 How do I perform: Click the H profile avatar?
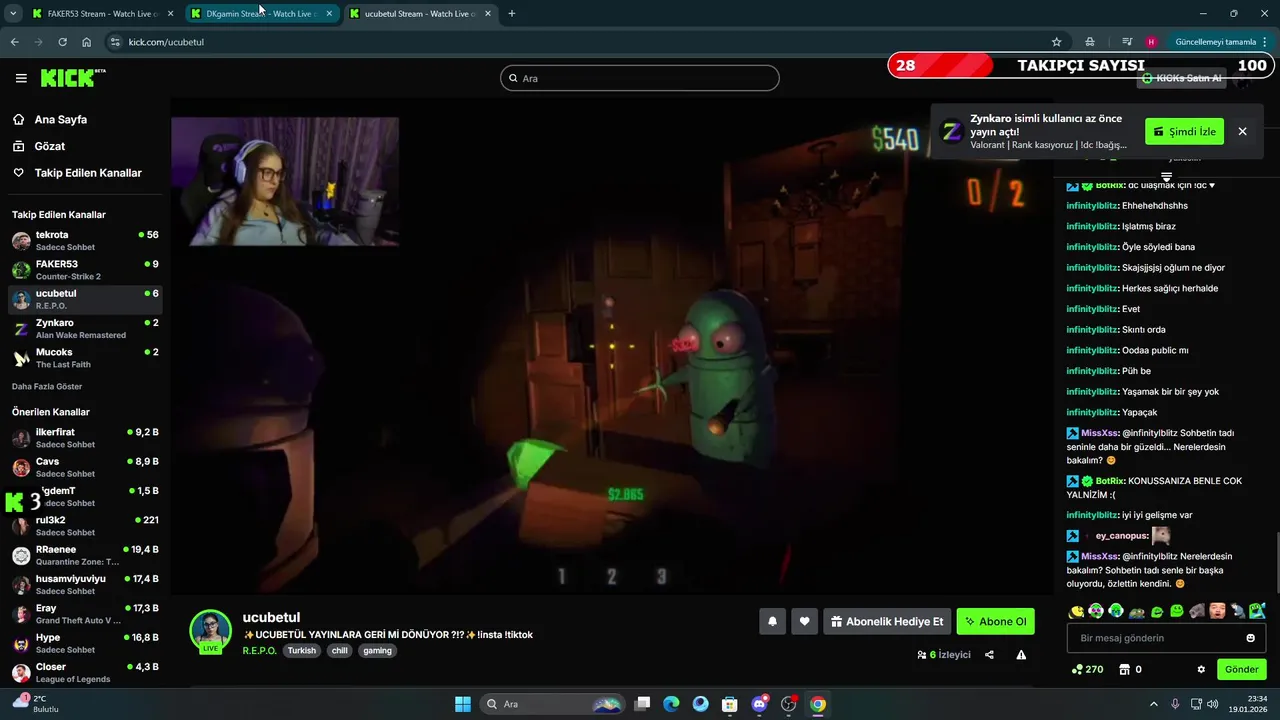coord(1151,42)
